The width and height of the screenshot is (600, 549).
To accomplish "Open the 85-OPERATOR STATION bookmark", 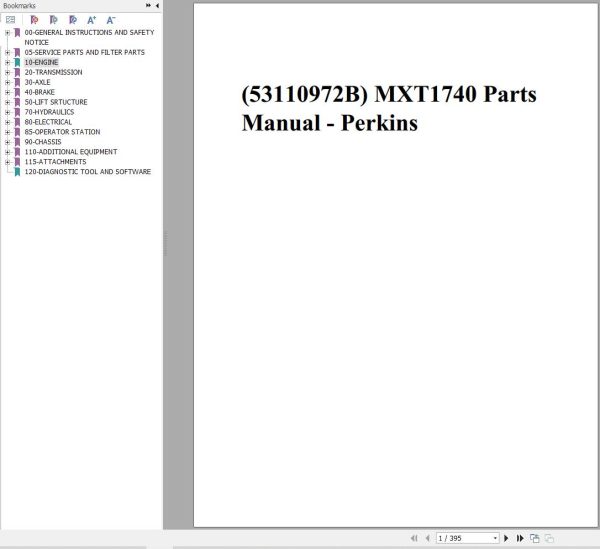I will 62,132.
